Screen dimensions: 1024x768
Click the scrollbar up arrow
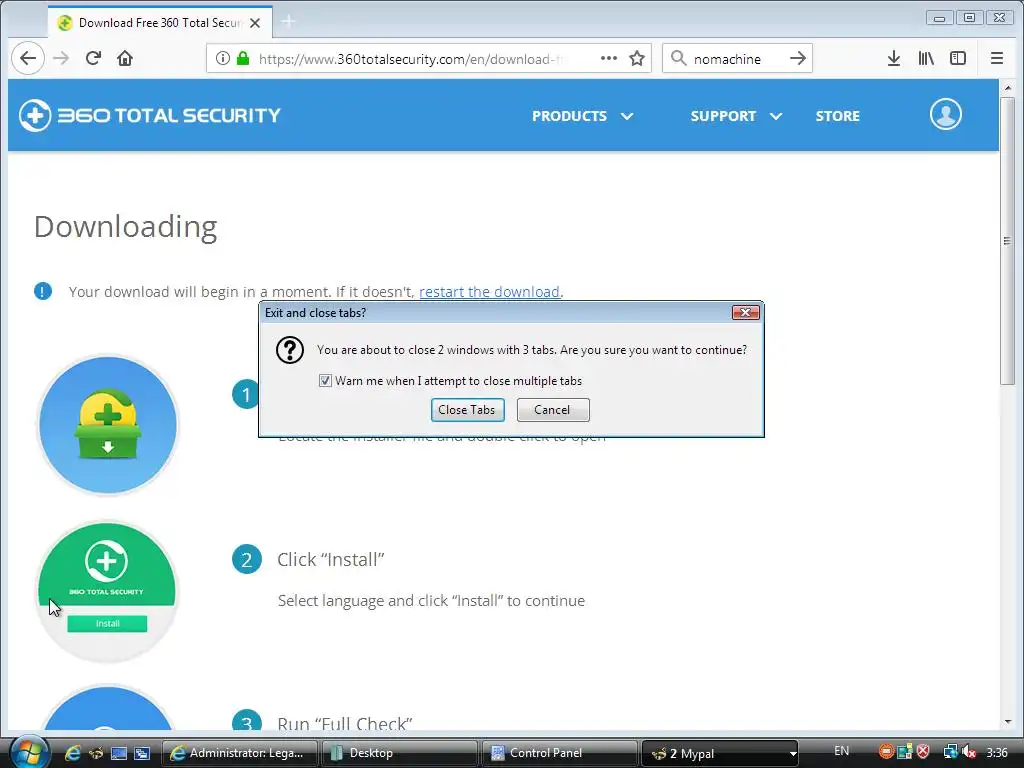click(1007, 88)
